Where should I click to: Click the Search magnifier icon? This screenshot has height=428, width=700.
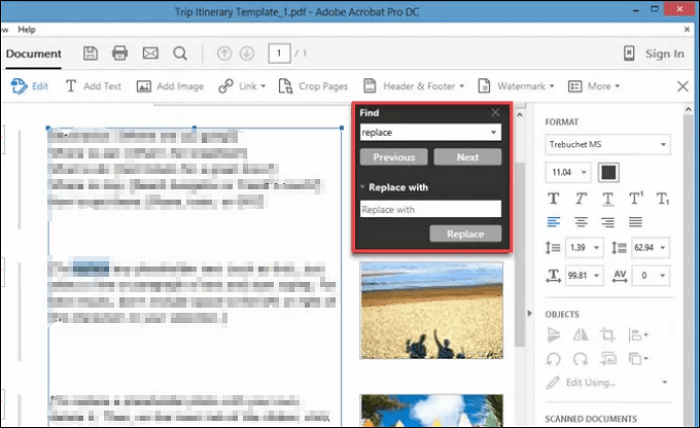click(x=180, y=53)
